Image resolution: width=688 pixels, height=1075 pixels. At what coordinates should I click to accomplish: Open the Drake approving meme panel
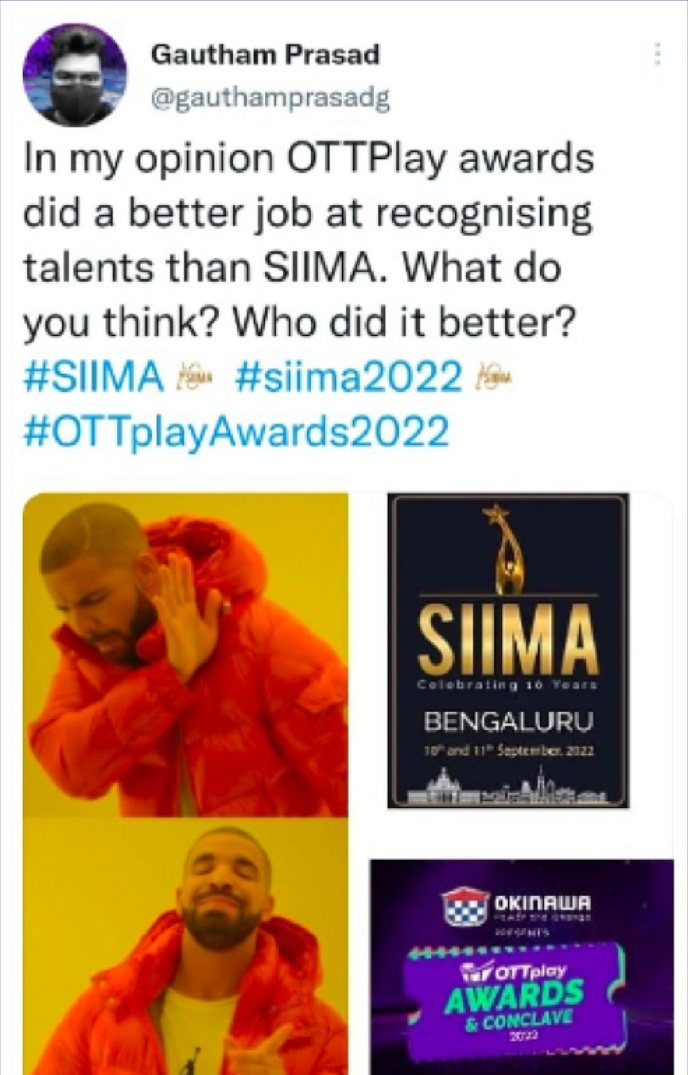(186, 946)
